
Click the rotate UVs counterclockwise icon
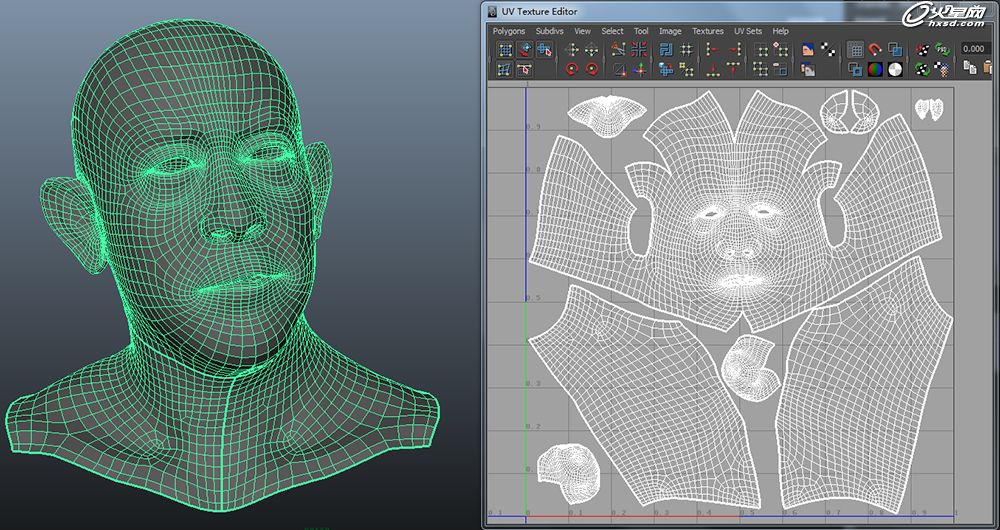[x=572, y=69]
